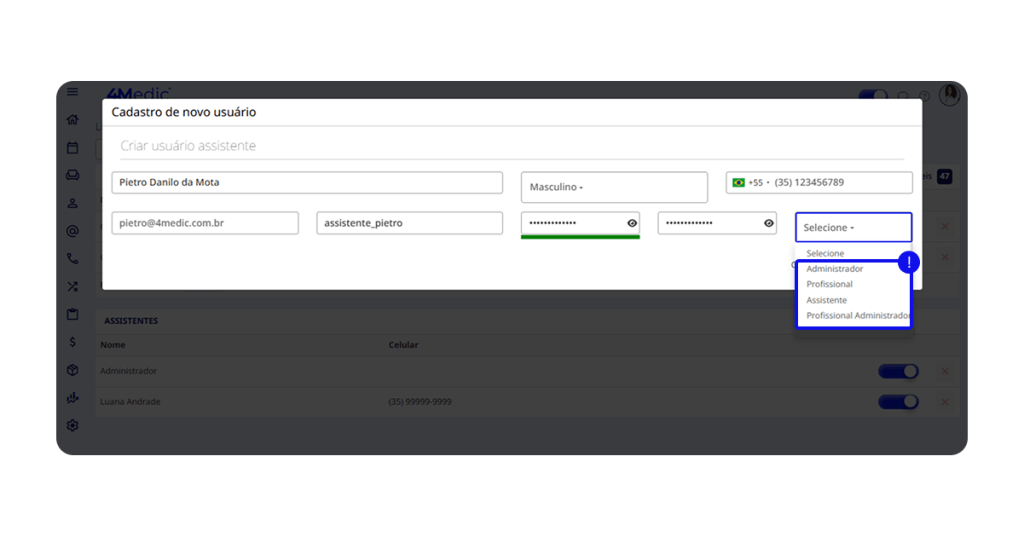Click the Pietro Danilo da Mota name field

(306, 183)
